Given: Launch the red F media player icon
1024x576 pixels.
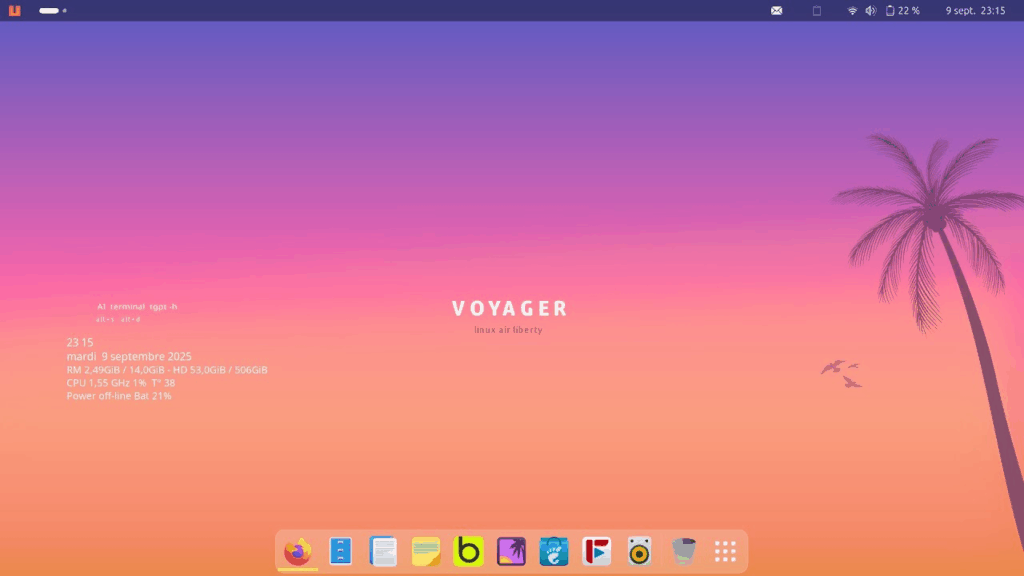Looking at the screenshot, I should click(x=597, y=551).
